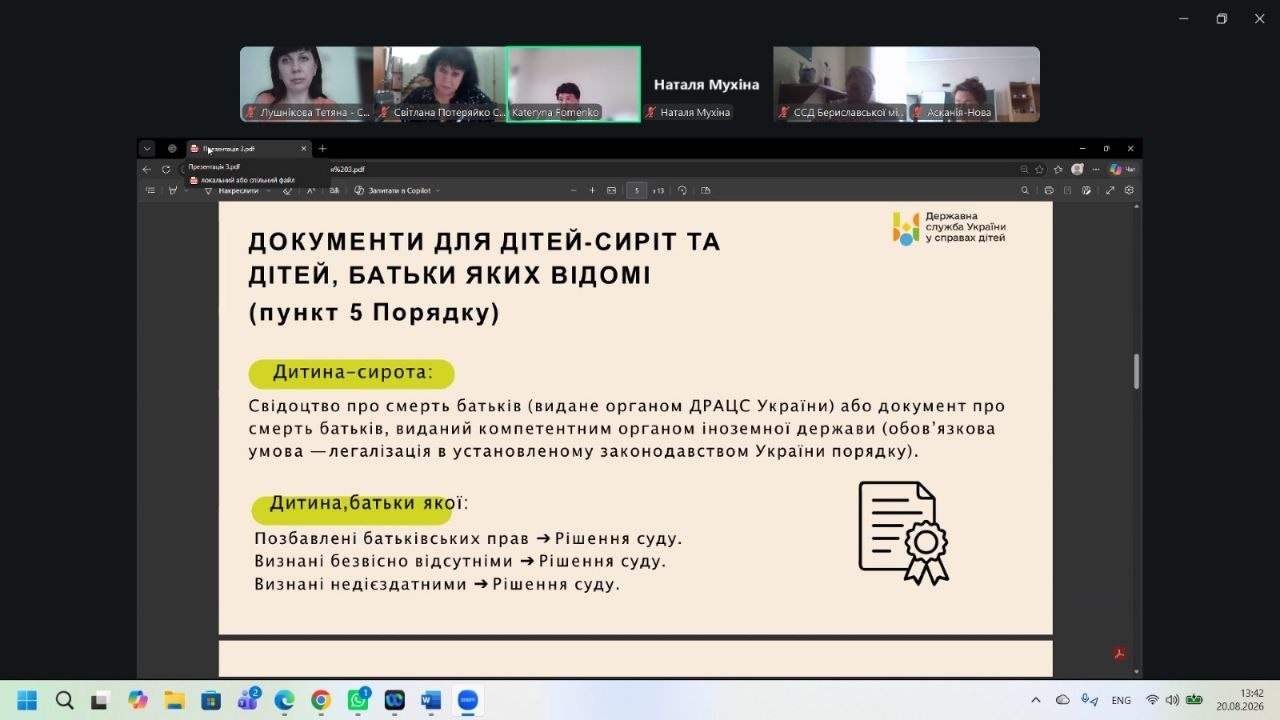Image resolution: width=1280 pixels, height=720 pixels.
Task: Open PDF viewer settings gear
Action: point(1129,190)
